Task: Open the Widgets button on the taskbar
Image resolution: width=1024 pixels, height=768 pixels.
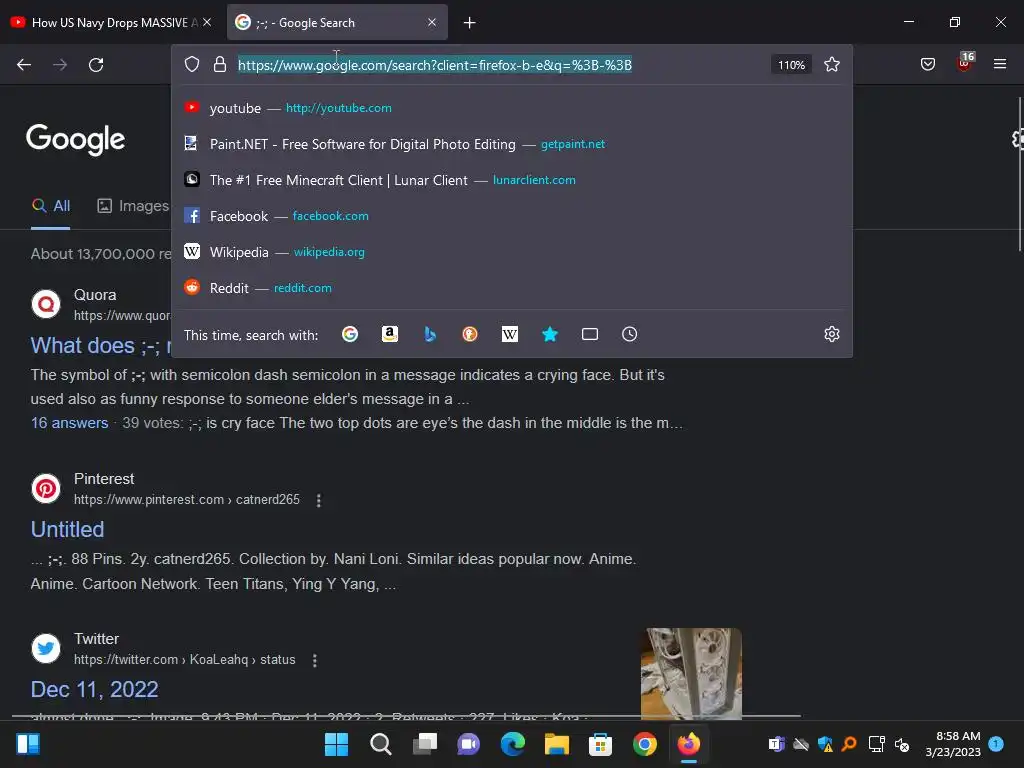Action: 28,744
